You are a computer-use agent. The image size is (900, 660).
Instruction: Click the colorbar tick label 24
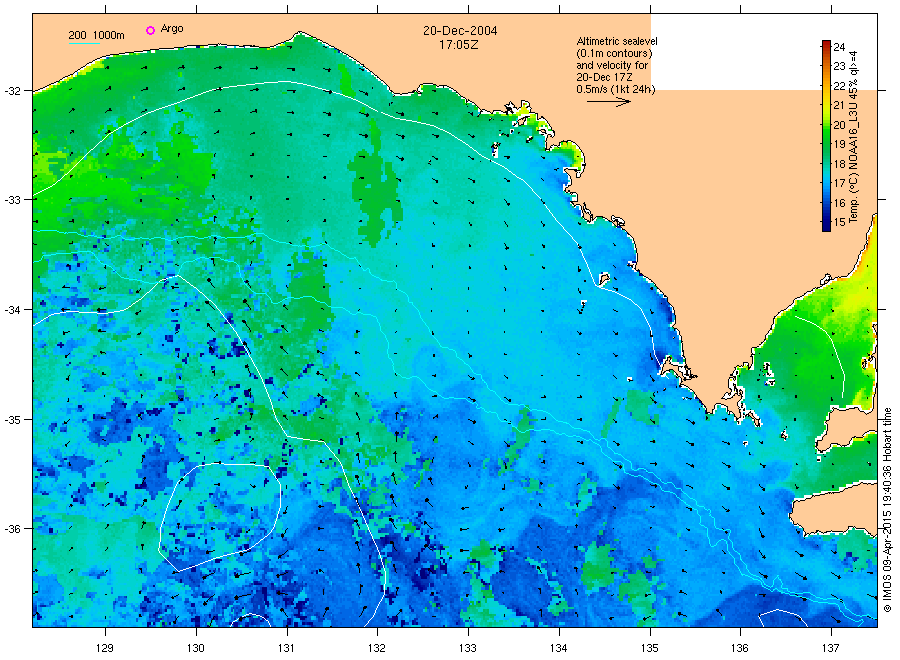coord(839,47)
